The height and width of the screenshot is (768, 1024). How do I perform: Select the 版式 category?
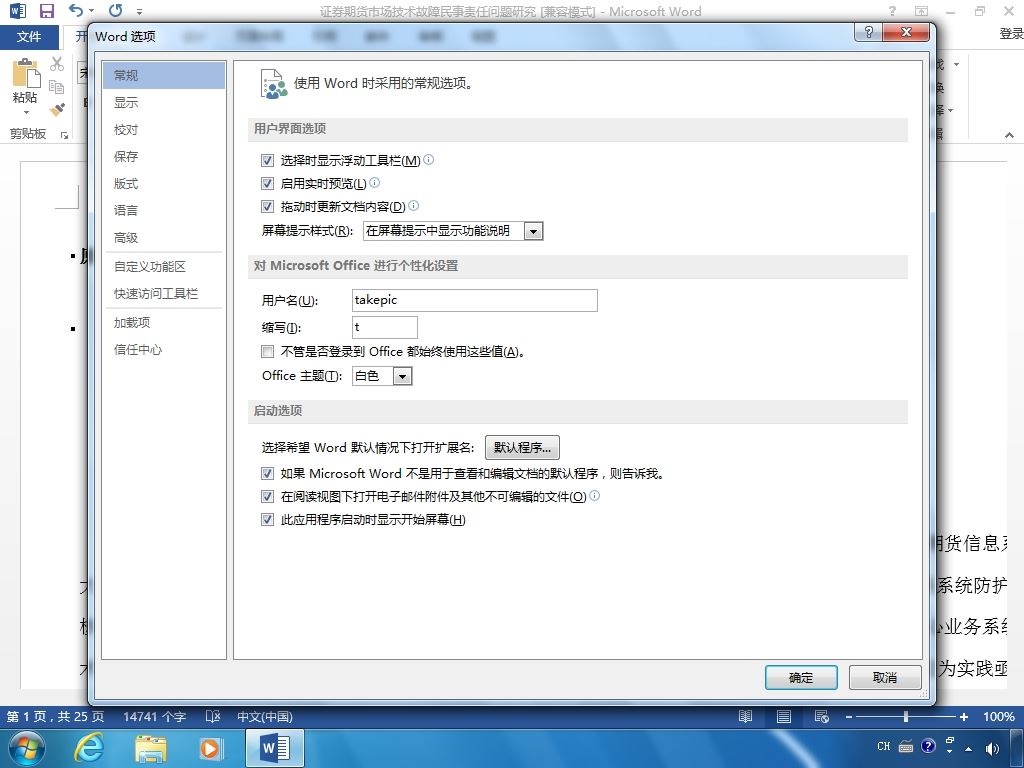(164, 184)
